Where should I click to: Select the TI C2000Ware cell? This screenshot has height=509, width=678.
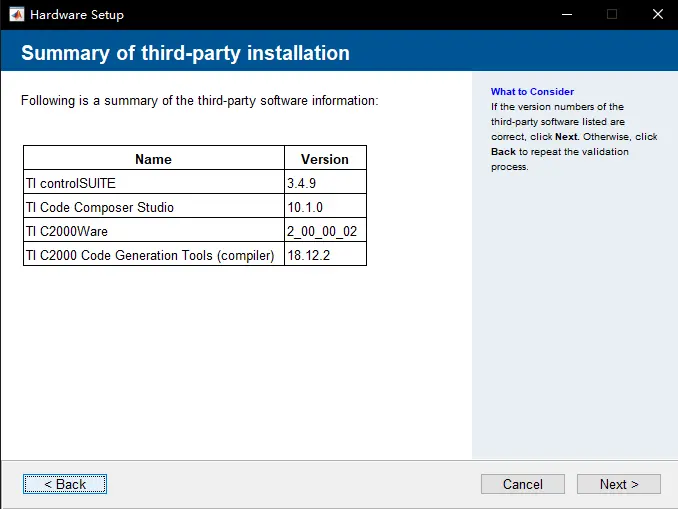tap(154, 231)
